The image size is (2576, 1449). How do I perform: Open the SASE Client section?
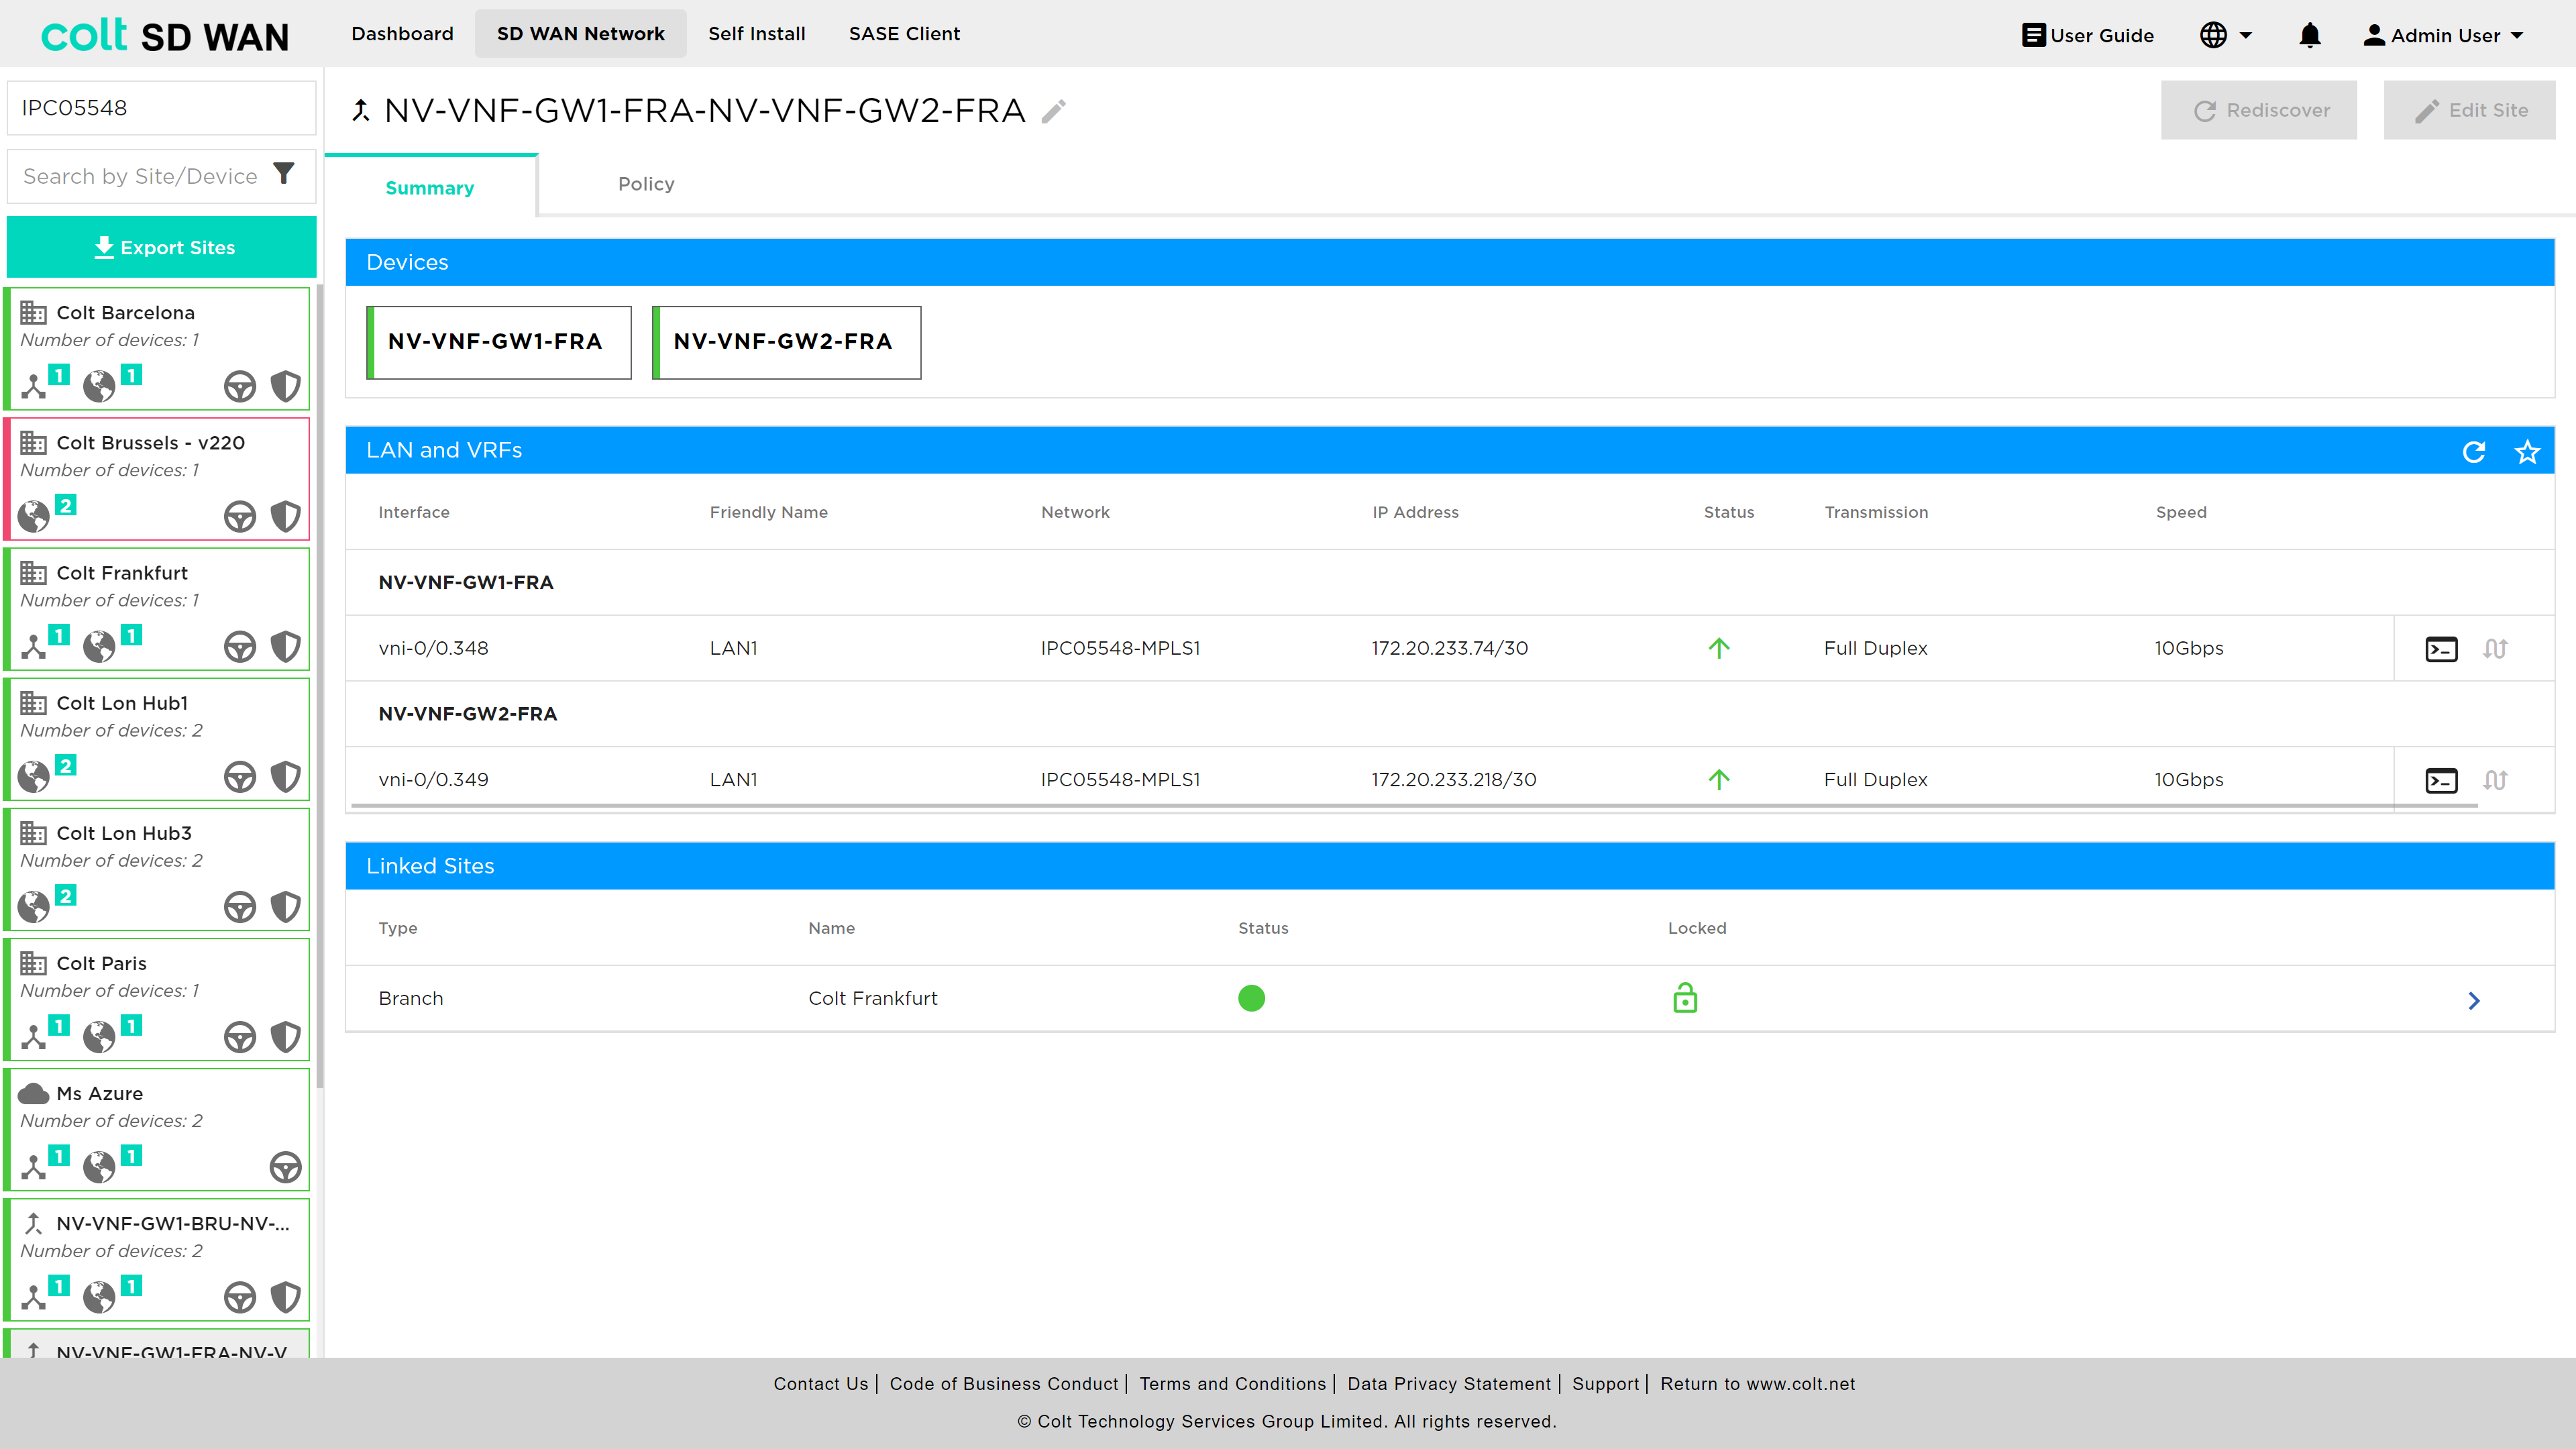click(x=904, y=34)
